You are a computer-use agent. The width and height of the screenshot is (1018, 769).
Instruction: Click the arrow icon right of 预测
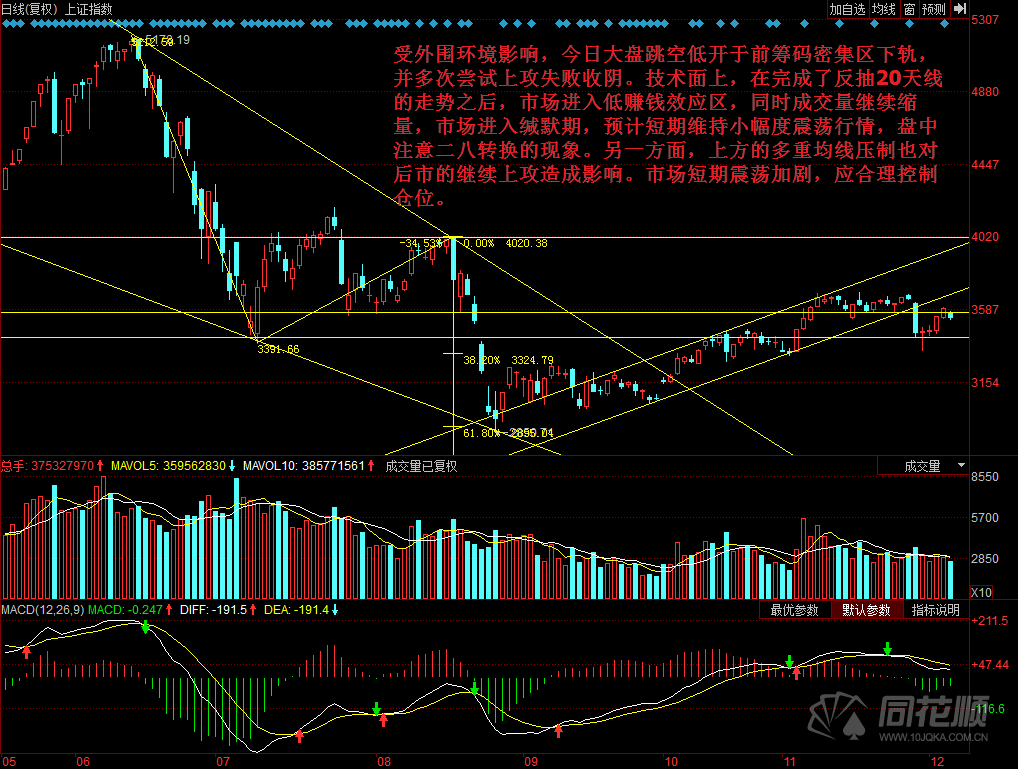tap(959, 9)
